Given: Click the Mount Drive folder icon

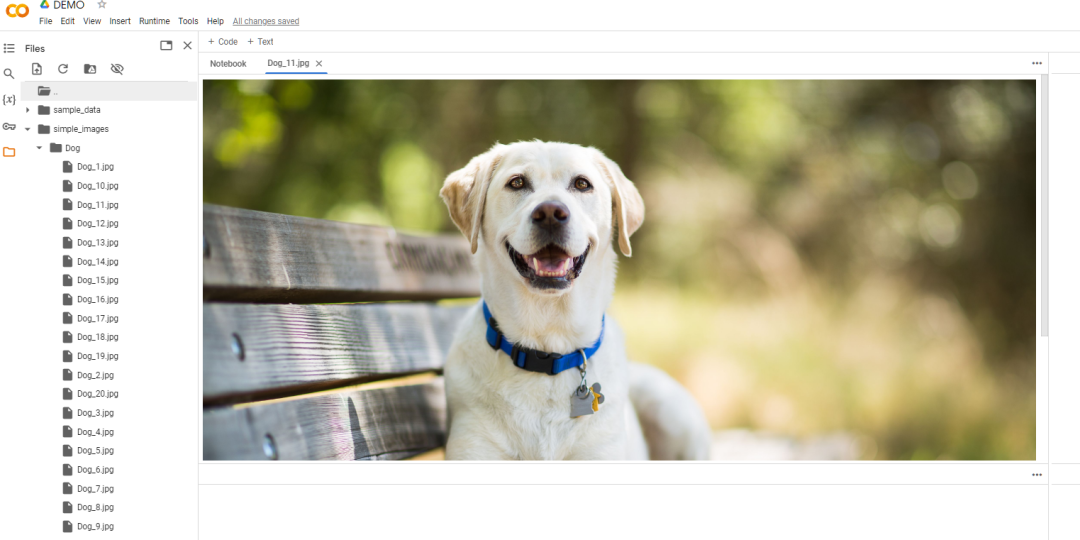Looking at the screenshot, I should 90,69.
